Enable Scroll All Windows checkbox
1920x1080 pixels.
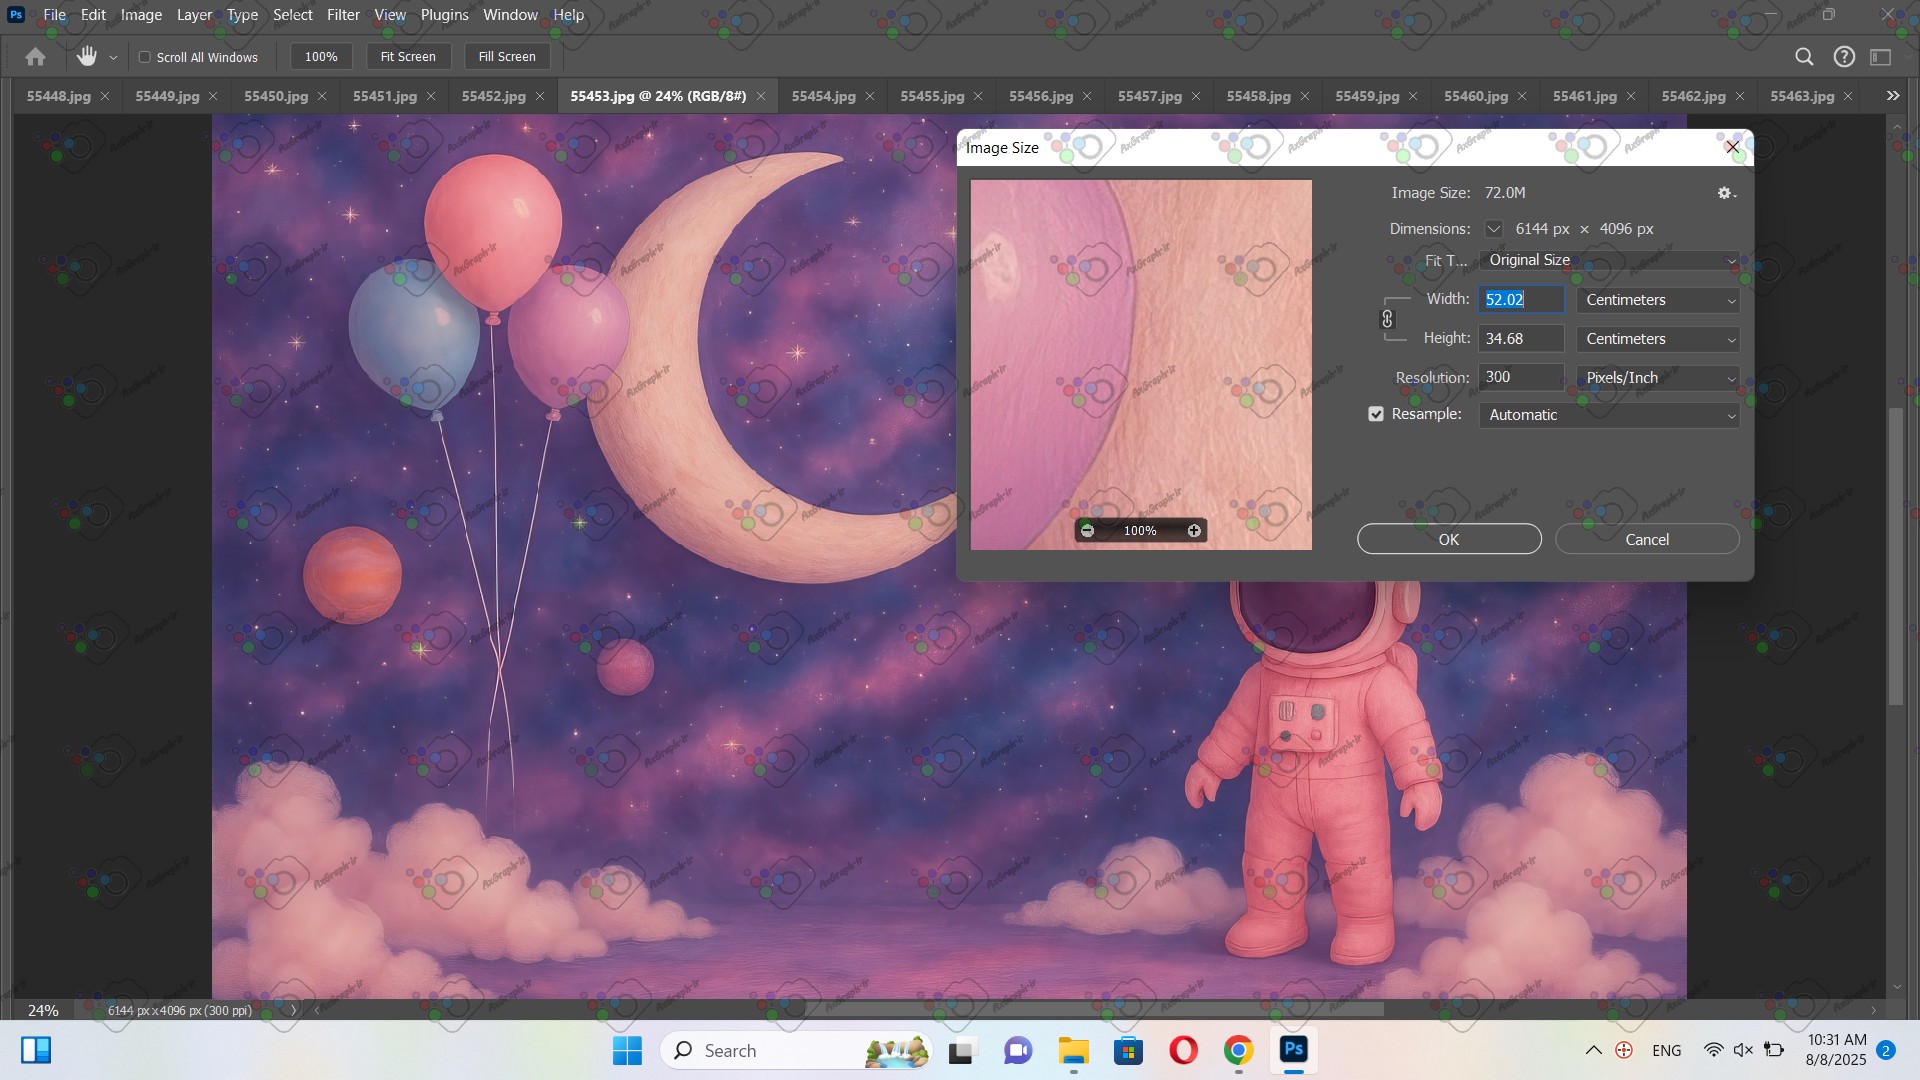point(145,57)
